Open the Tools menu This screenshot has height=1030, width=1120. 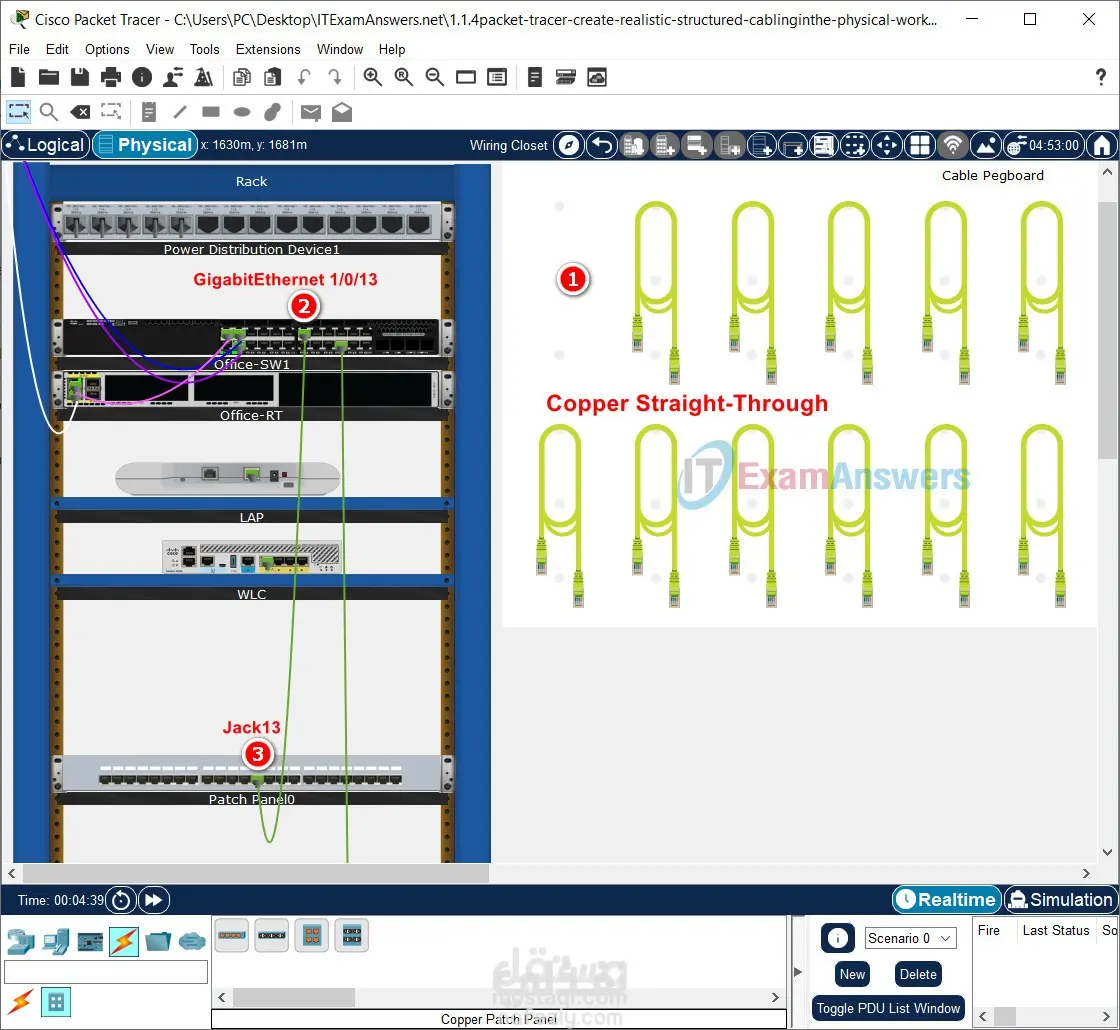[x=204, y=49]
